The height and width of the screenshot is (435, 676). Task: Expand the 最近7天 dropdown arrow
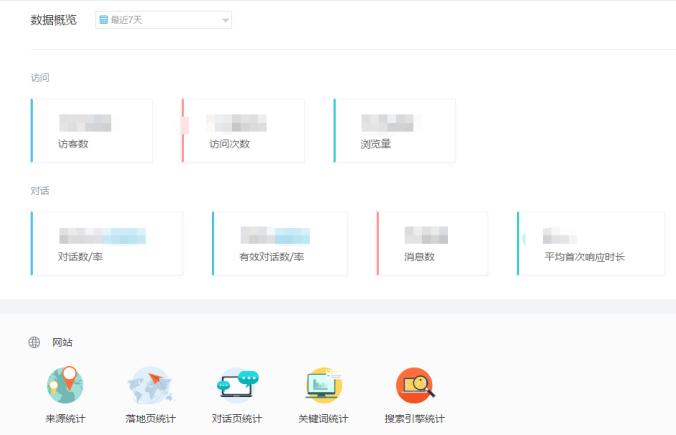tap(224, 20)
